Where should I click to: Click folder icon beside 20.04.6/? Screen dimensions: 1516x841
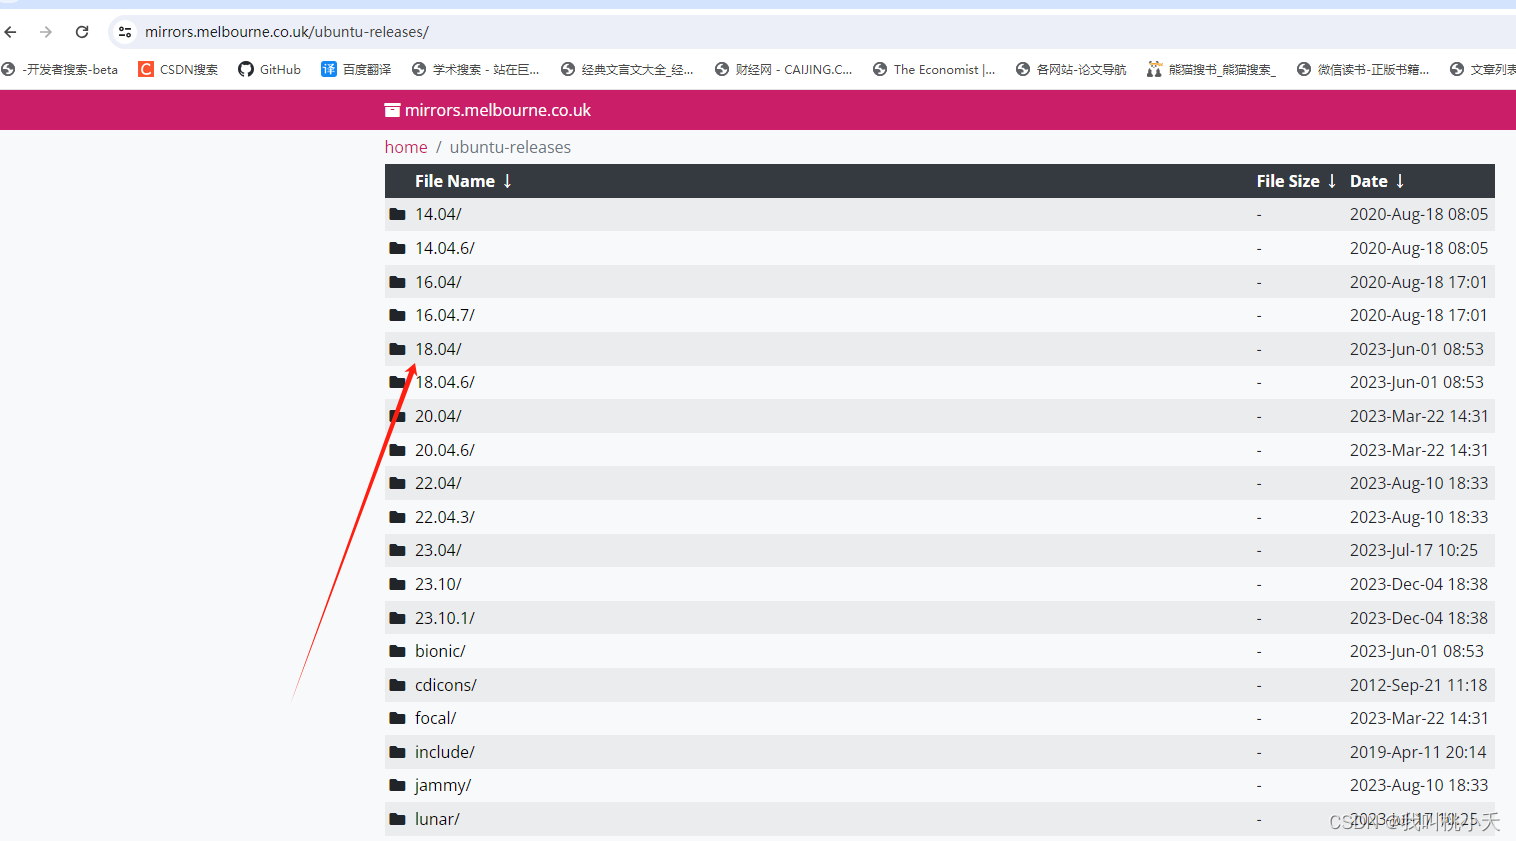[397, 450]
